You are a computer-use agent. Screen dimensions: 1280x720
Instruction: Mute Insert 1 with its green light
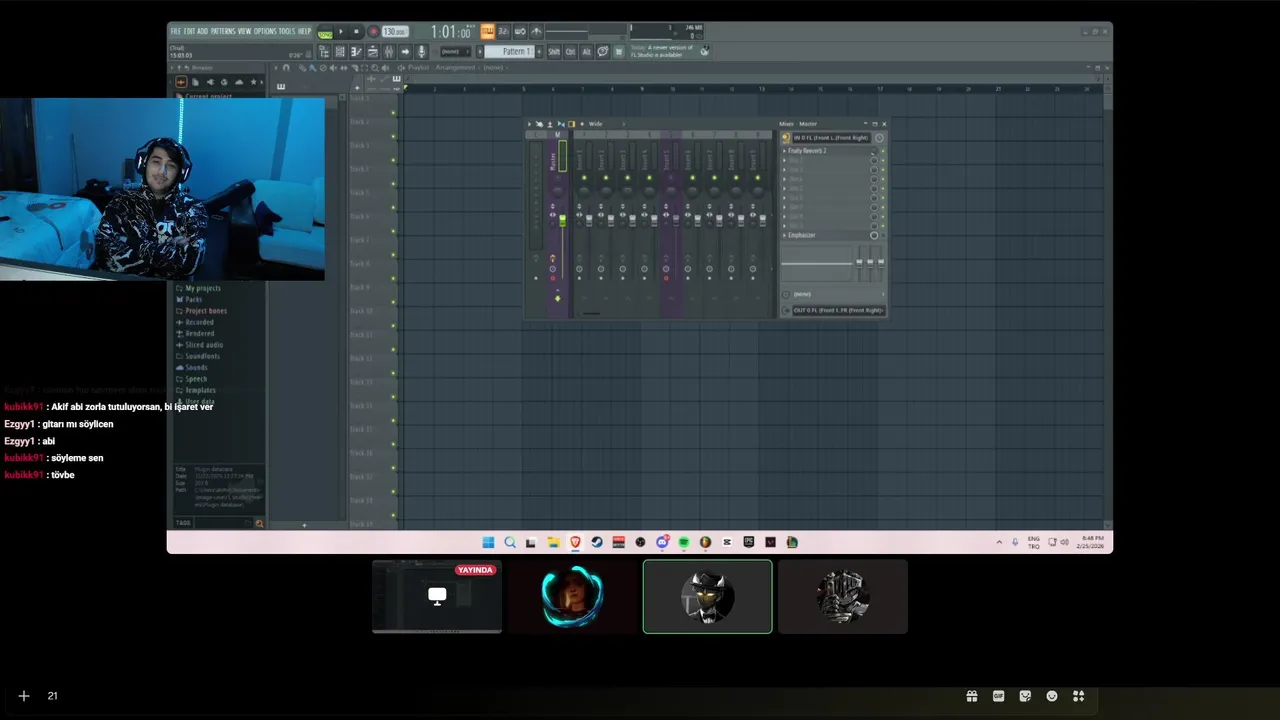[x=584, y=177]
